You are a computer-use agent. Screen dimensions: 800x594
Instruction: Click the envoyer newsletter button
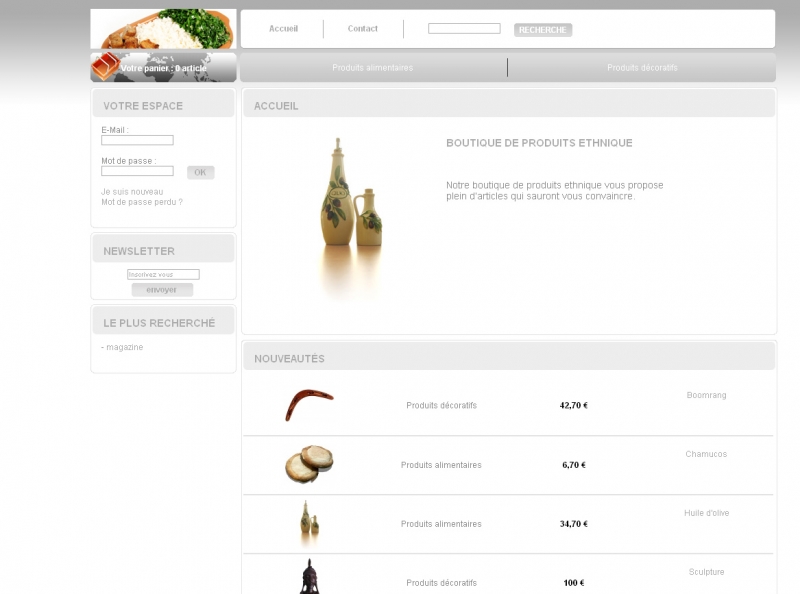[x=162, y=289]
